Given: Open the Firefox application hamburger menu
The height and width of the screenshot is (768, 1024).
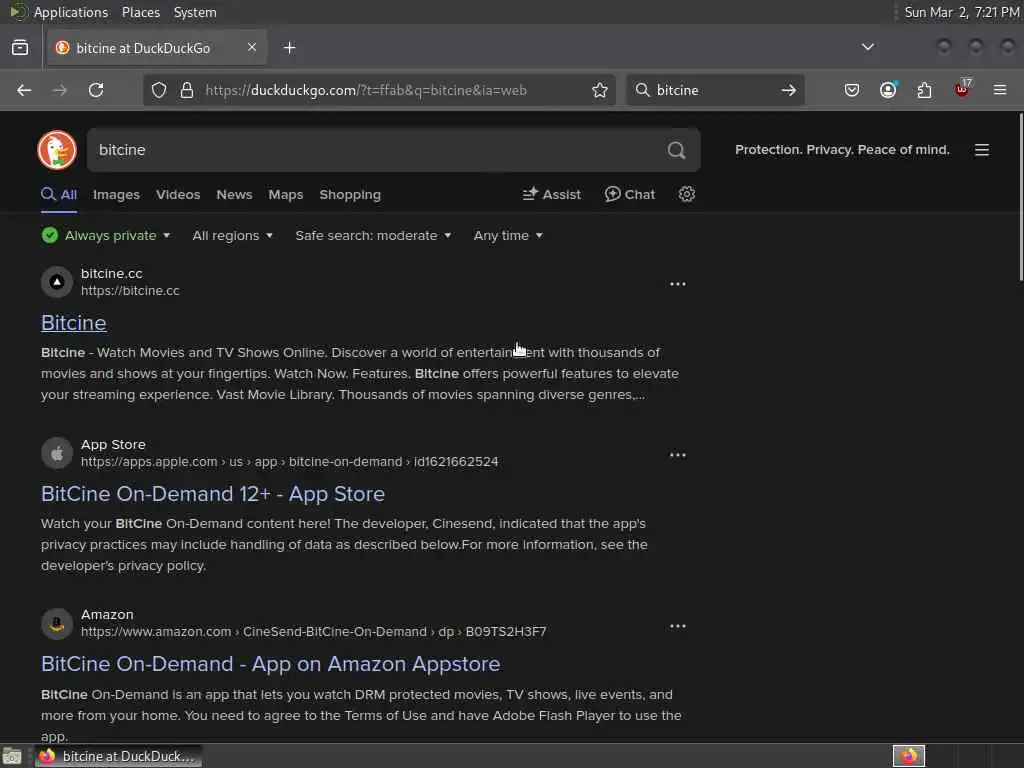Looking at the screenshot, I should (x=1000, y=90).
